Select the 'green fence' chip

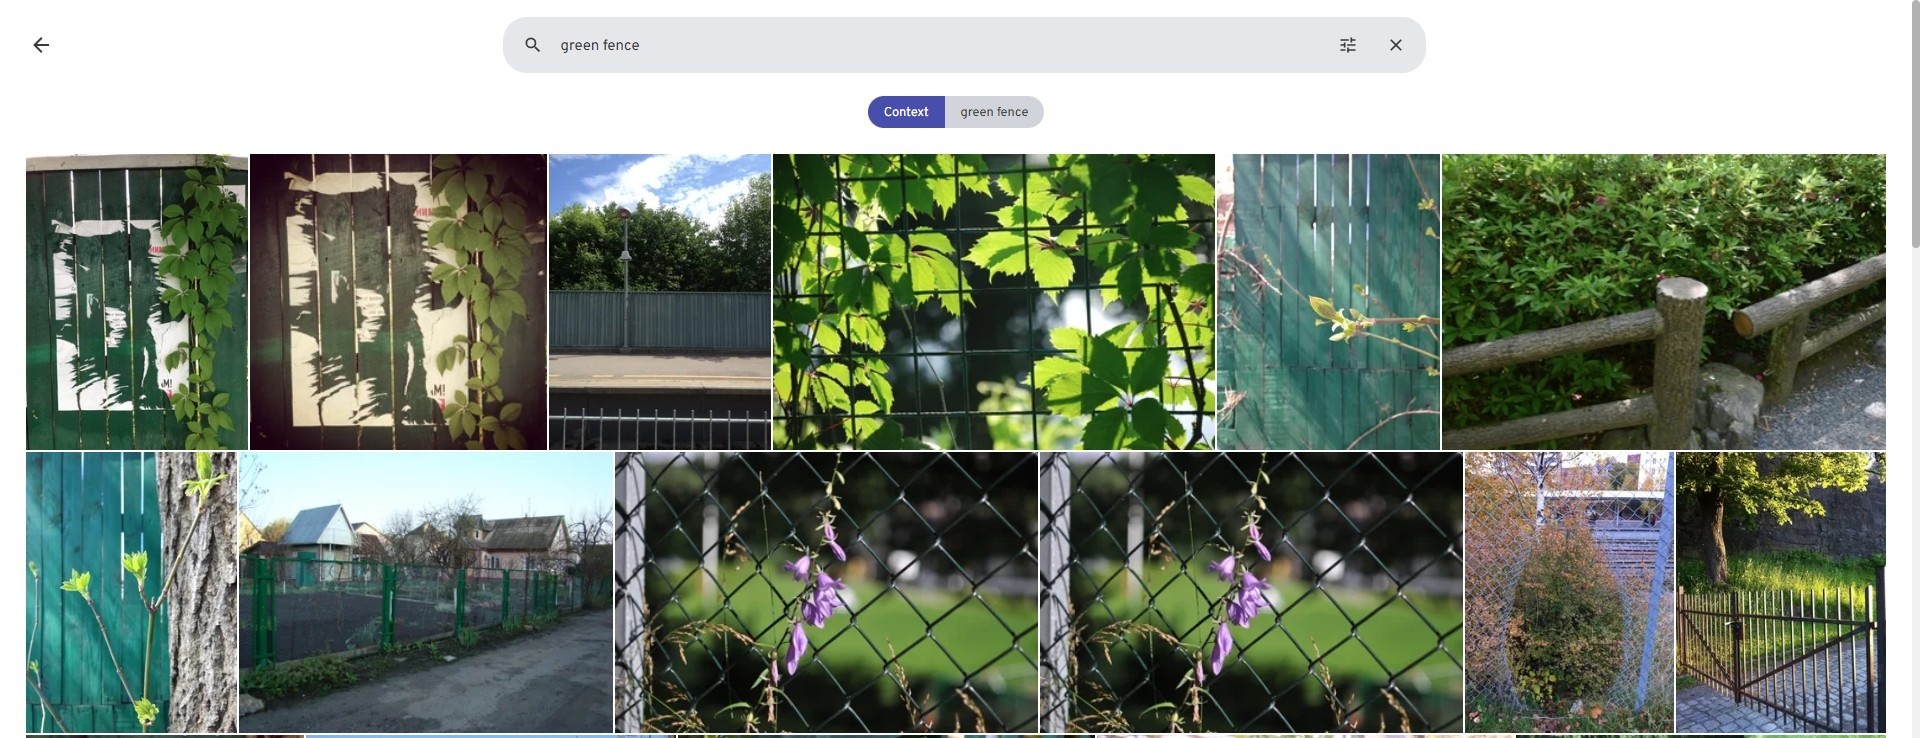coord(994,112)
